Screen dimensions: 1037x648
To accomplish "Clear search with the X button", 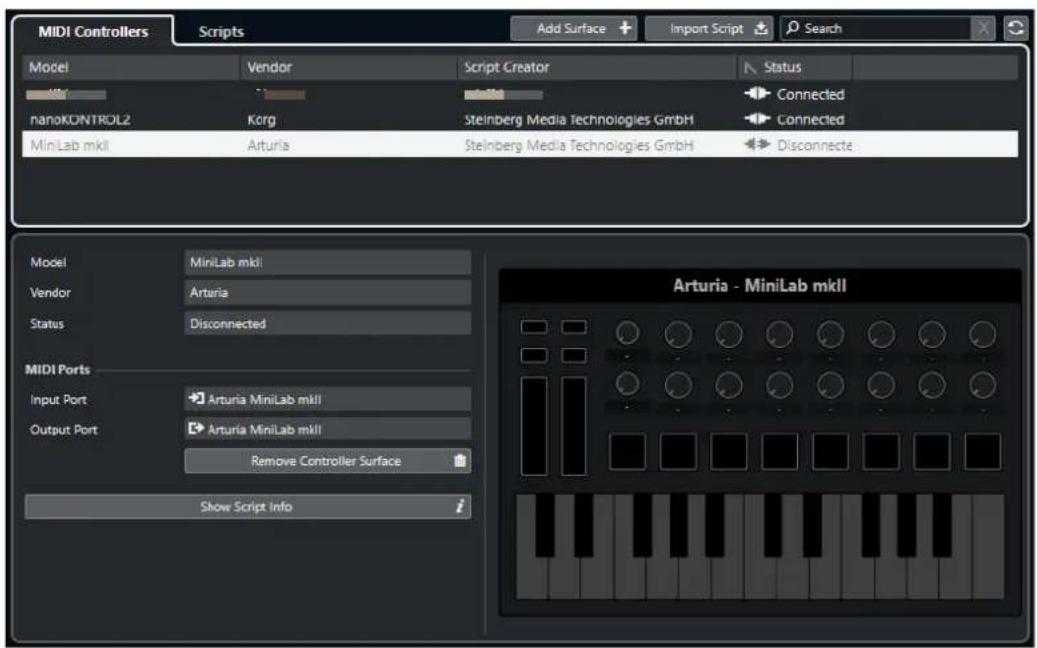I will tap(983, 28).
